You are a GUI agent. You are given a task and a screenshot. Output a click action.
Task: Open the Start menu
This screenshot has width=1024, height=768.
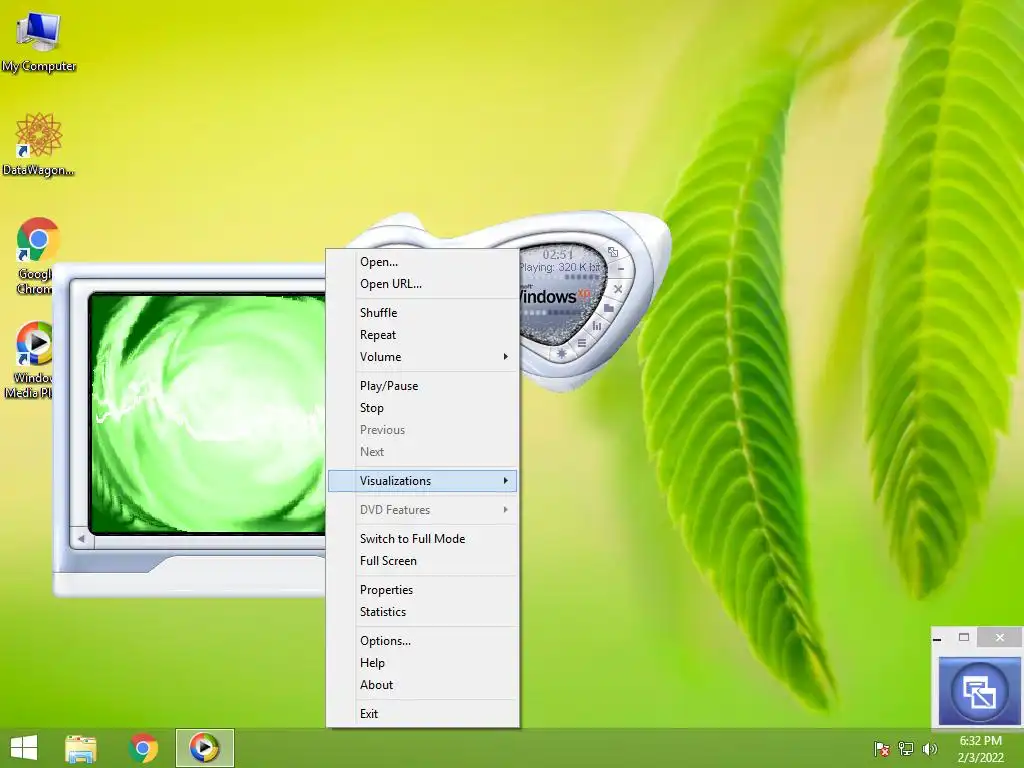(x=24, y=748)
